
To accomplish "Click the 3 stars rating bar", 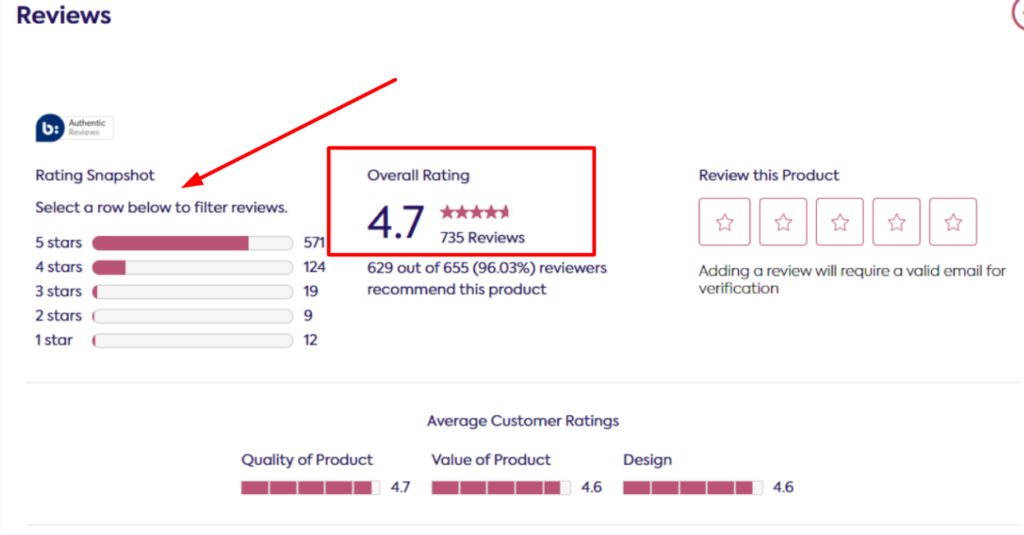I will point(193,291).
